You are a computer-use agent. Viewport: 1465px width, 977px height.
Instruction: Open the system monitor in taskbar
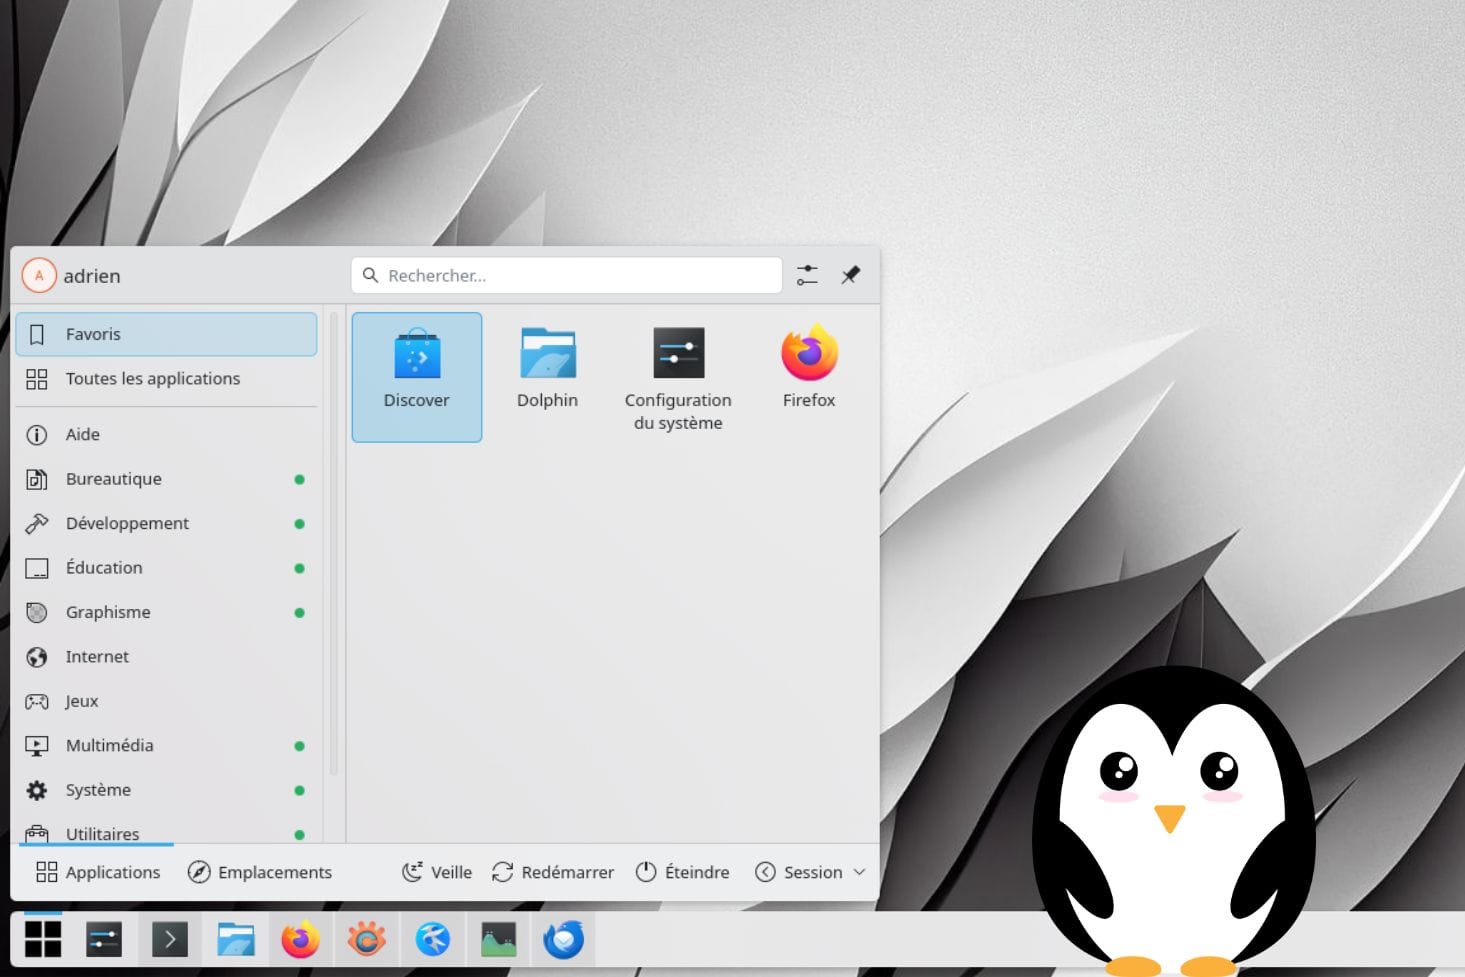(x=498, y=940)
